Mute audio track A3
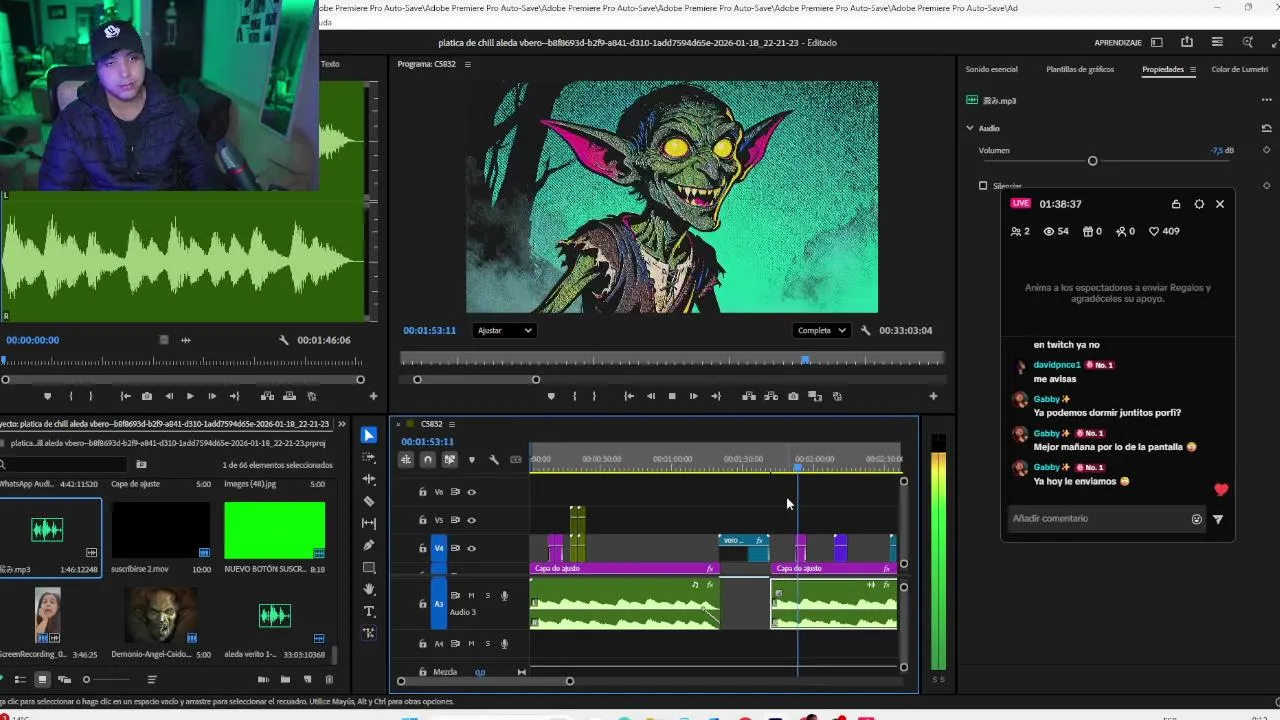Image resolution: width=1280 pixels, height=720 pixels. pyautogui.click(x=471, y=596)
